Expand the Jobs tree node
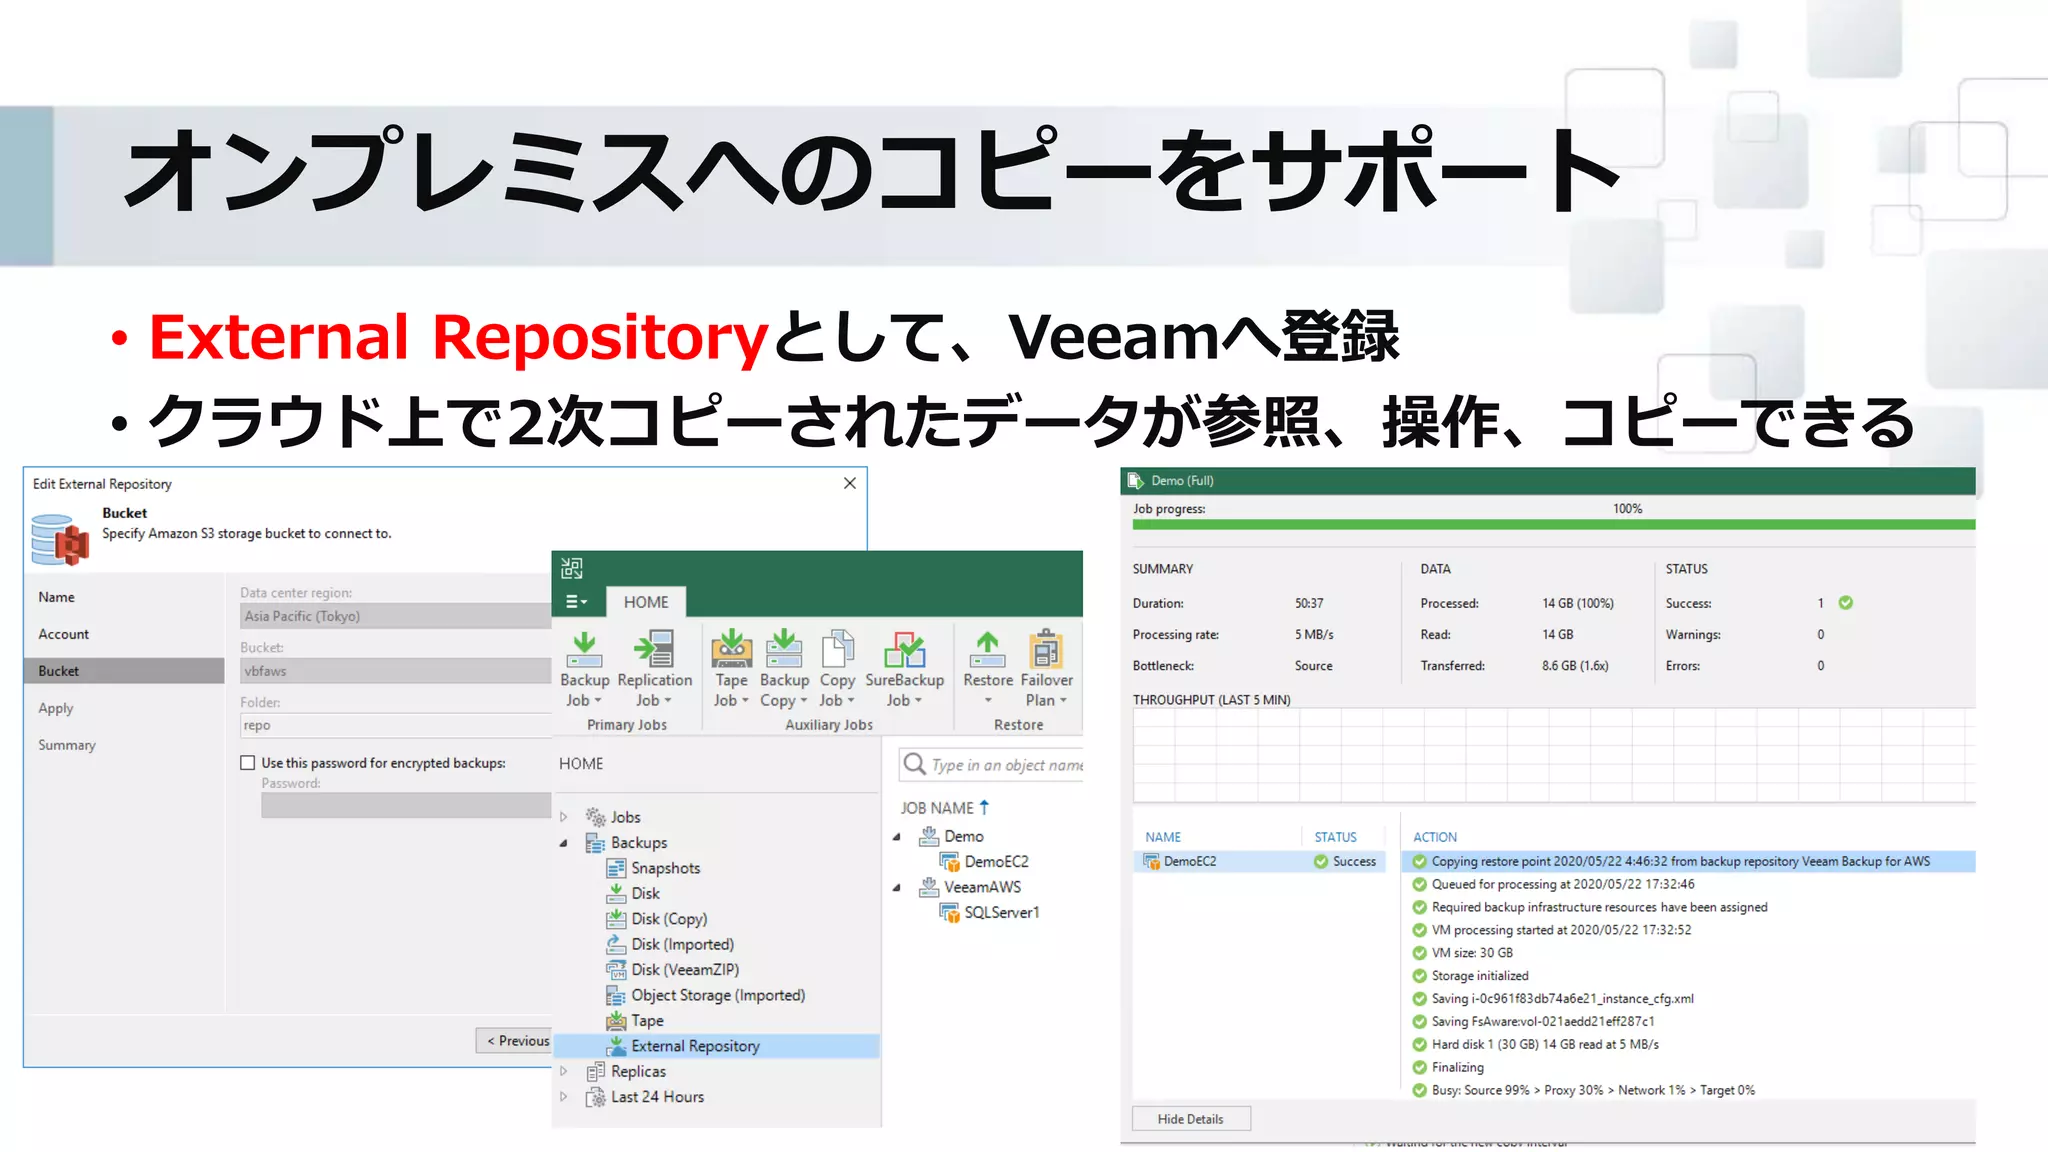Screen dimensions: 2048x1152 [x=564, y=817]
